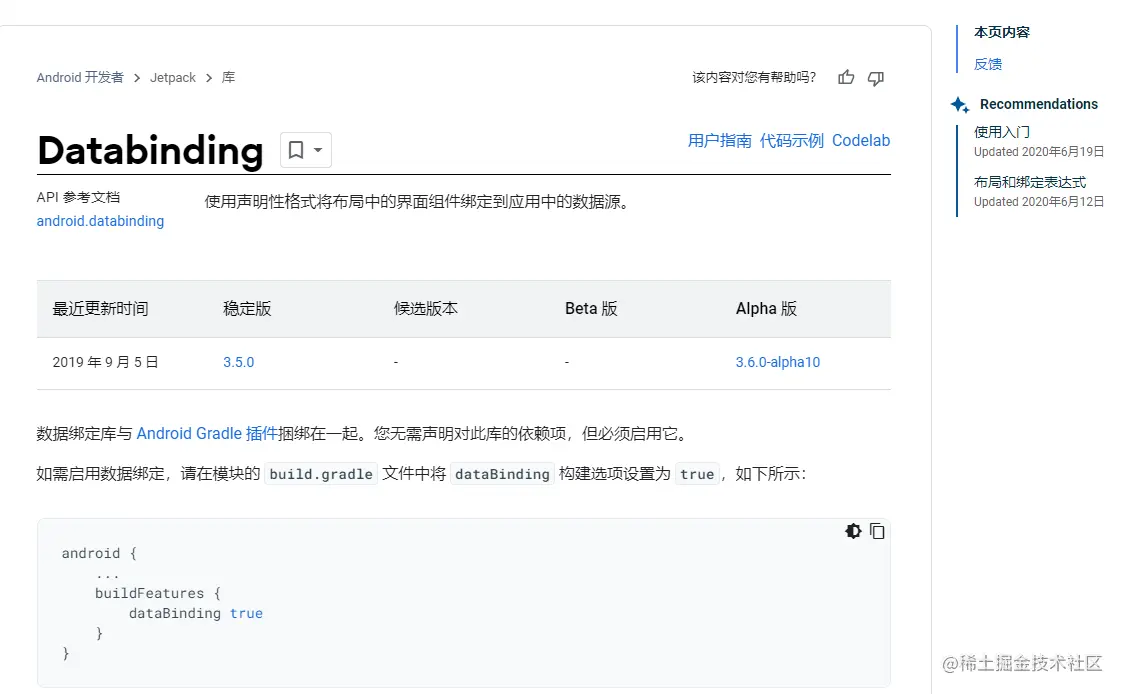The image size is (1123, 694).
Task: Navigate to the Jetpack breadcrumb
Action: (x=172, y=77)
